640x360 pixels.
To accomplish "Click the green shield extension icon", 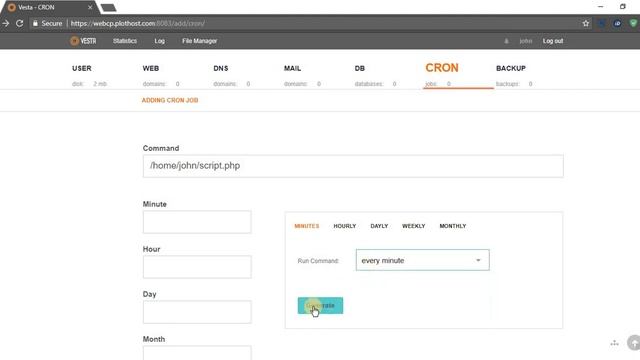I will click(x=633, y=23).
